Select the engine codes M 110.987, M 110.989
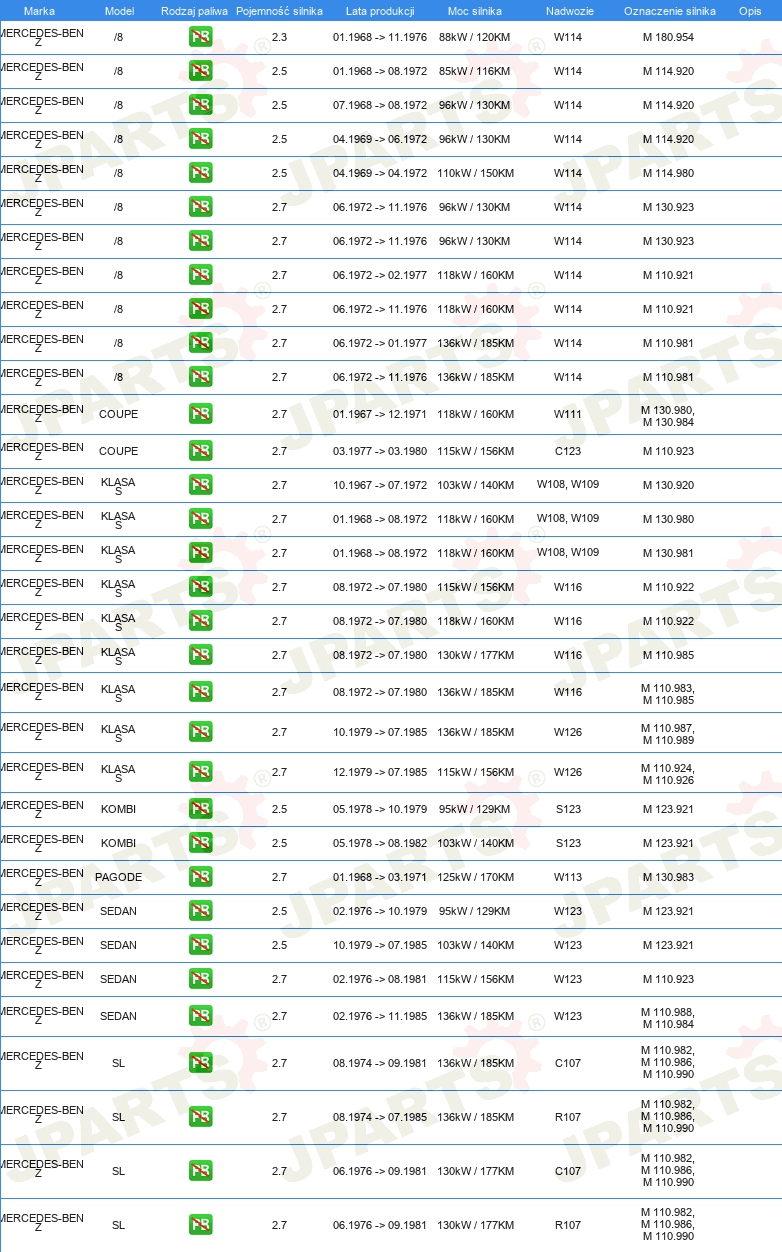Screen dimensions: 782x1252 [668, 733]
